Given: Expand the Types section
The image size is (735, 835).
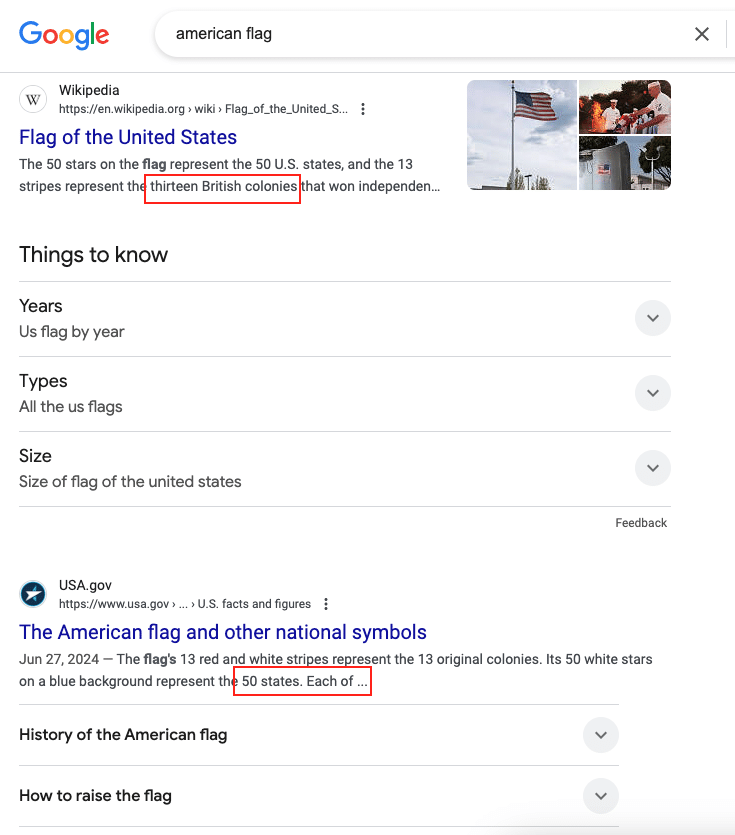Looking at the screenshot, I should pyautogui.click(x=652, y=393).
